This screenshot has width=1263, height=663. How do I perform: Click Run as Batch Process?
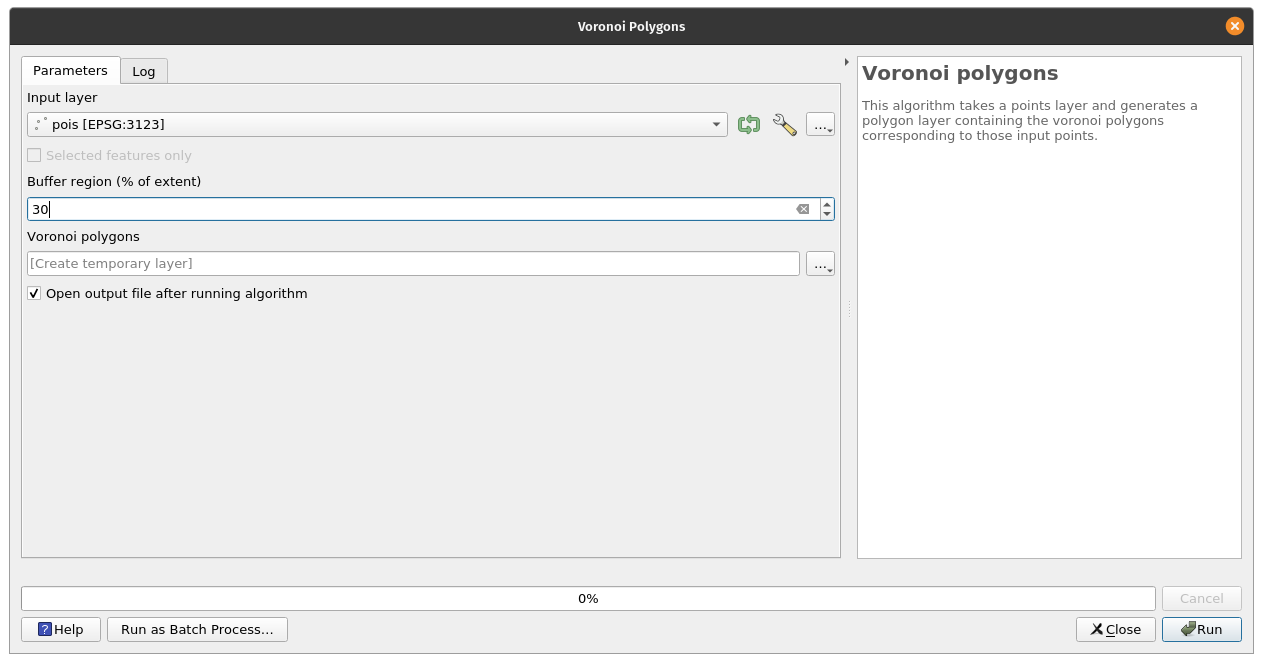197,629
